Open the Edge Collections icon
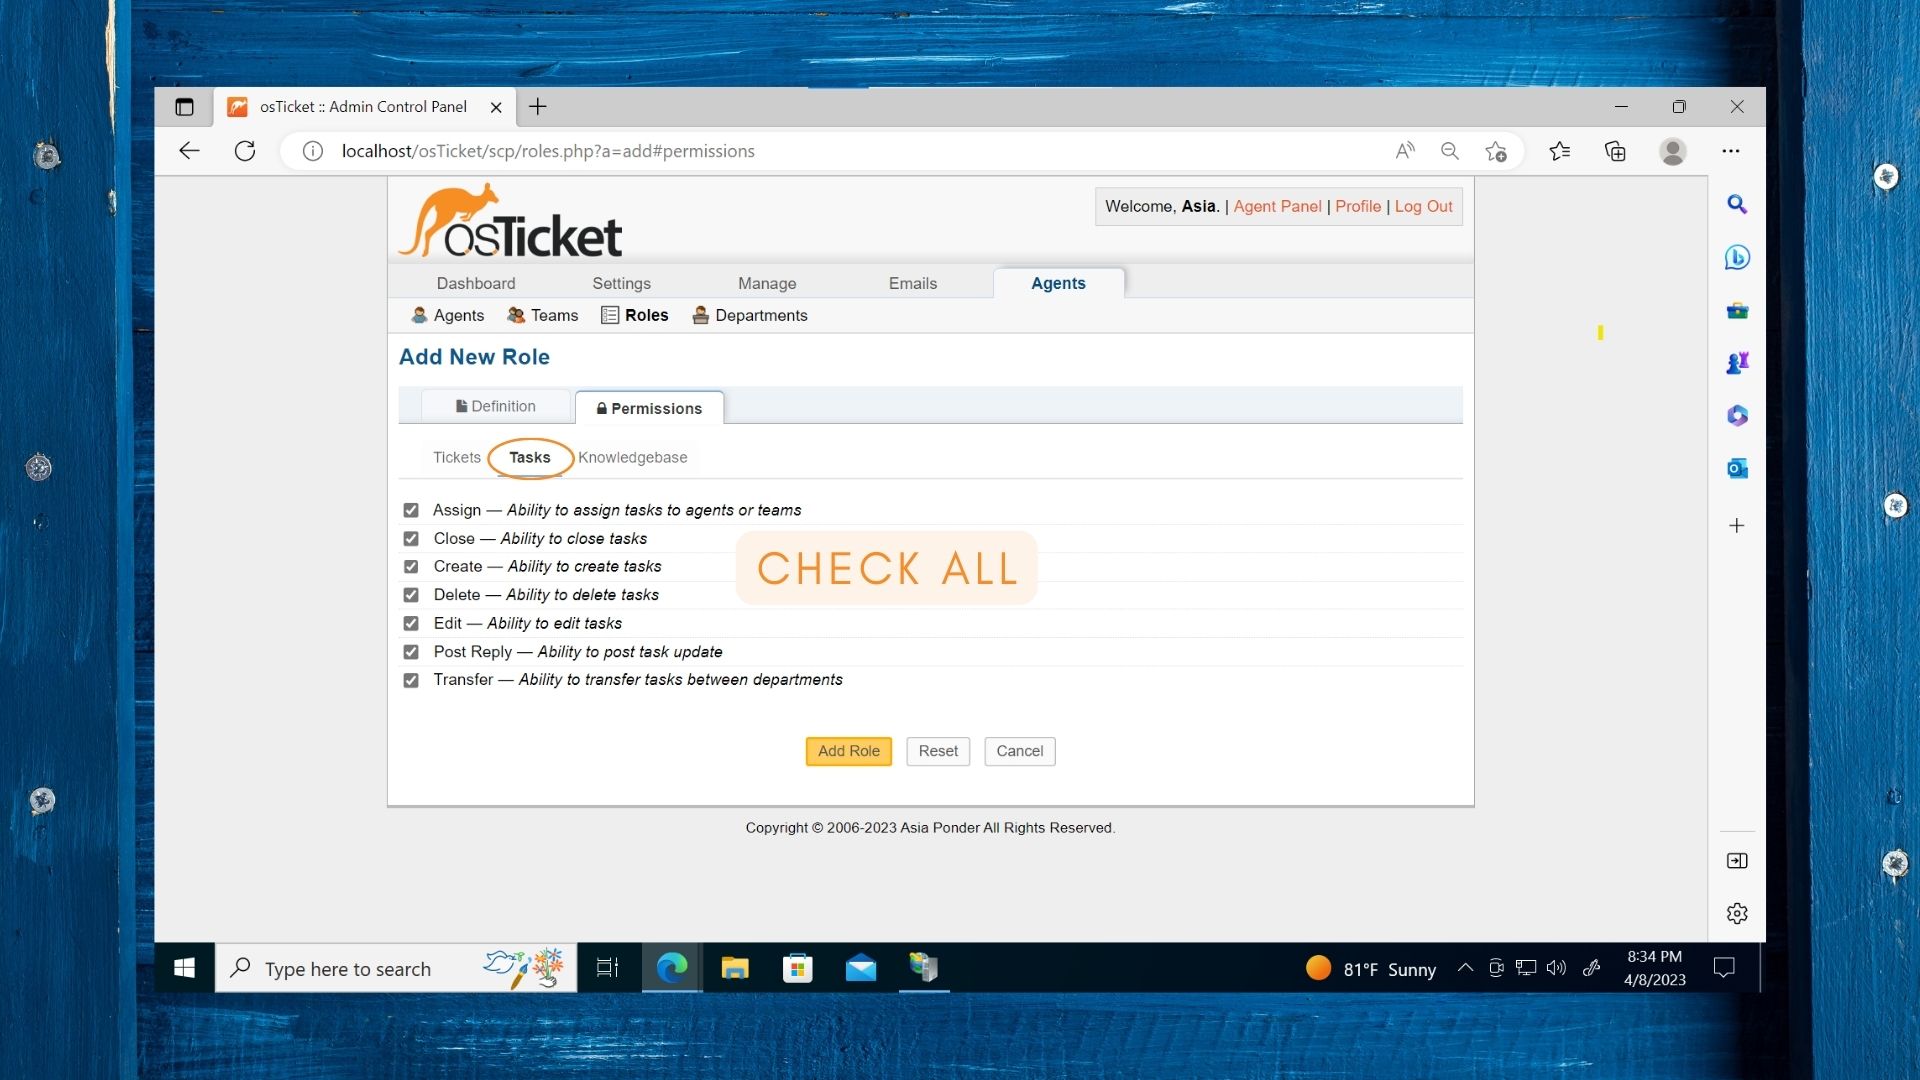This screenshot has height=1080, width=1920. pyautogui.click(x=1615, y=151)
